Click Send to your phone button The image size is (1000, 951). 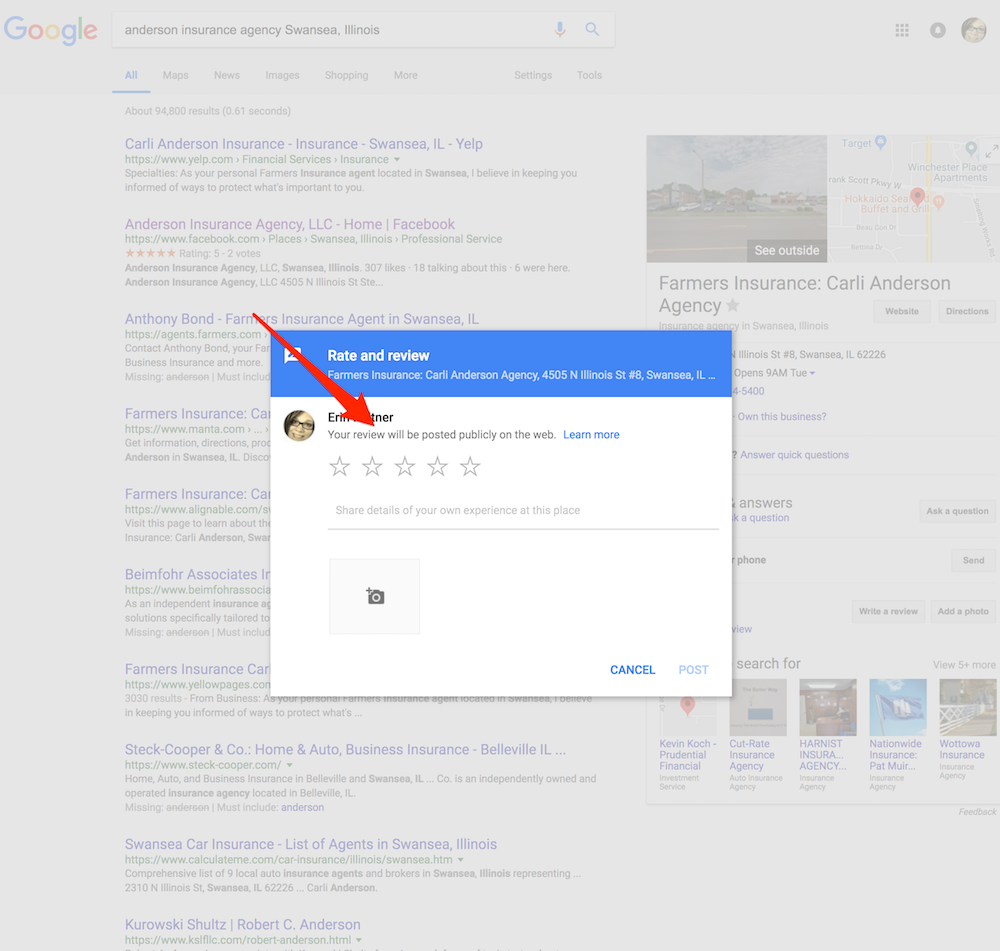click(x=973, y=560)
